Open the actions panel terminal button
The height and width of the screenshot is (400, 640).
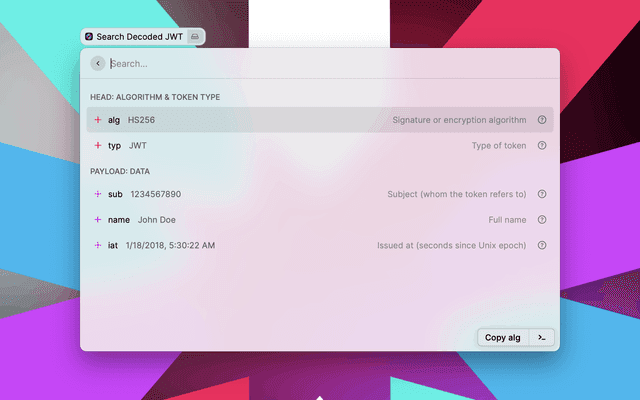point(541,337)
